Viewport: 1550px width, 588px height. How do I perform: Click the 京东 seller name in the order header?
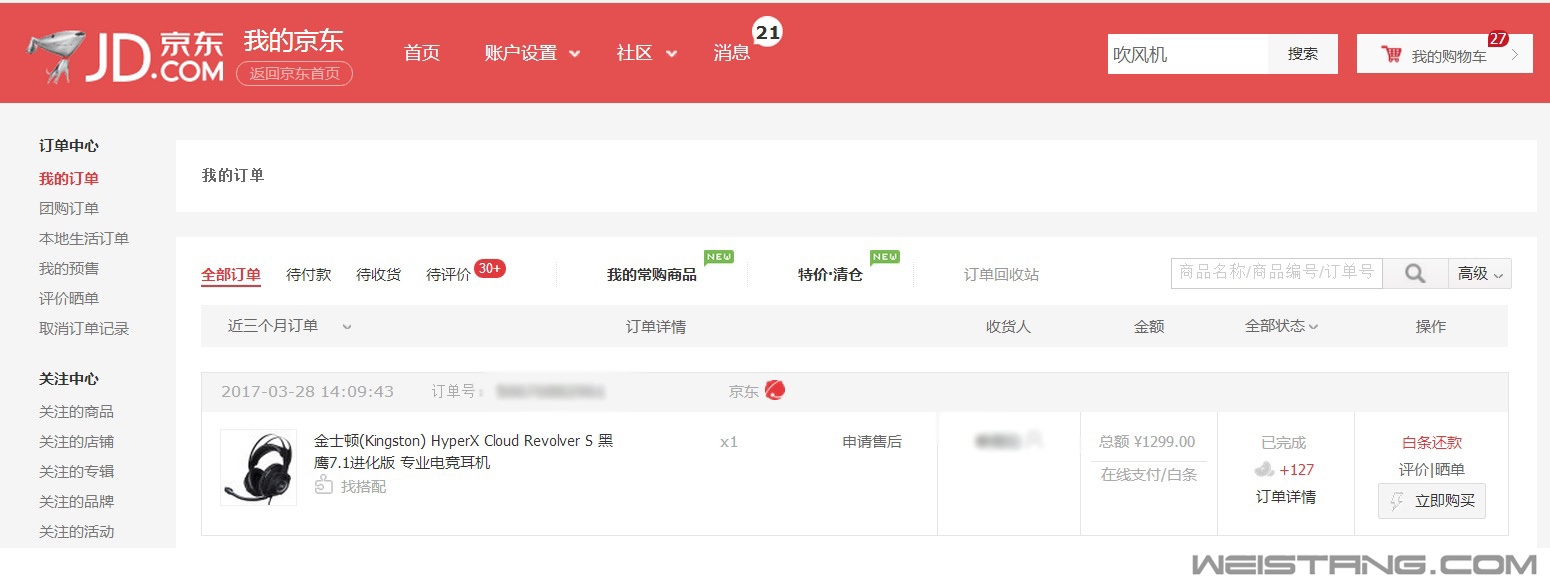point(744,391)
